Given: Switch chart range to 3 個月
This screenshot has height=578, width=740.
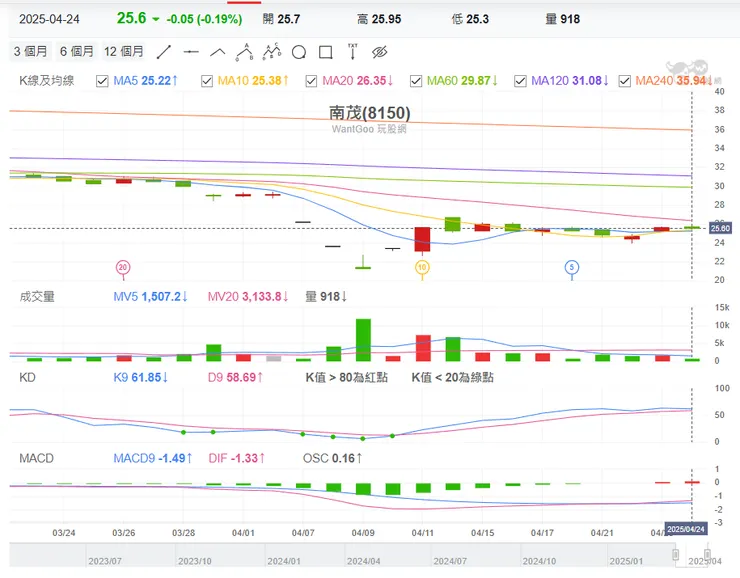Looking at the screenshot, I should coord(31,51).
